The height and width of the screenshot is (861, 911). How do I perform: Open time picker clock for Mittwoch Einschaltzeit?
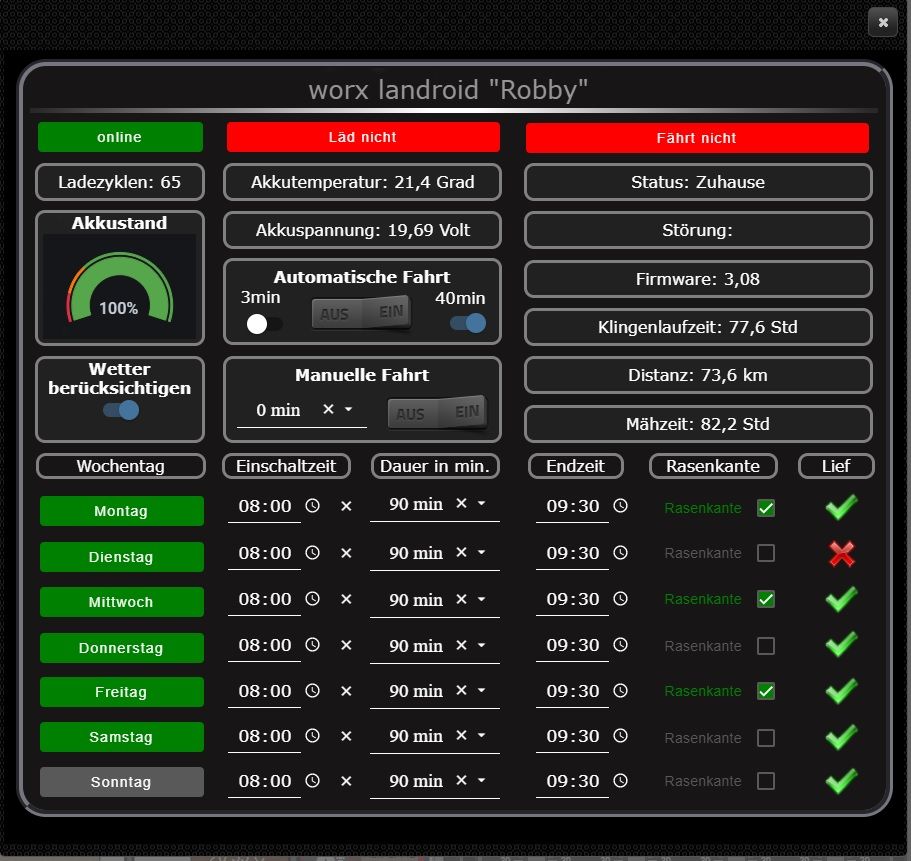313,598
